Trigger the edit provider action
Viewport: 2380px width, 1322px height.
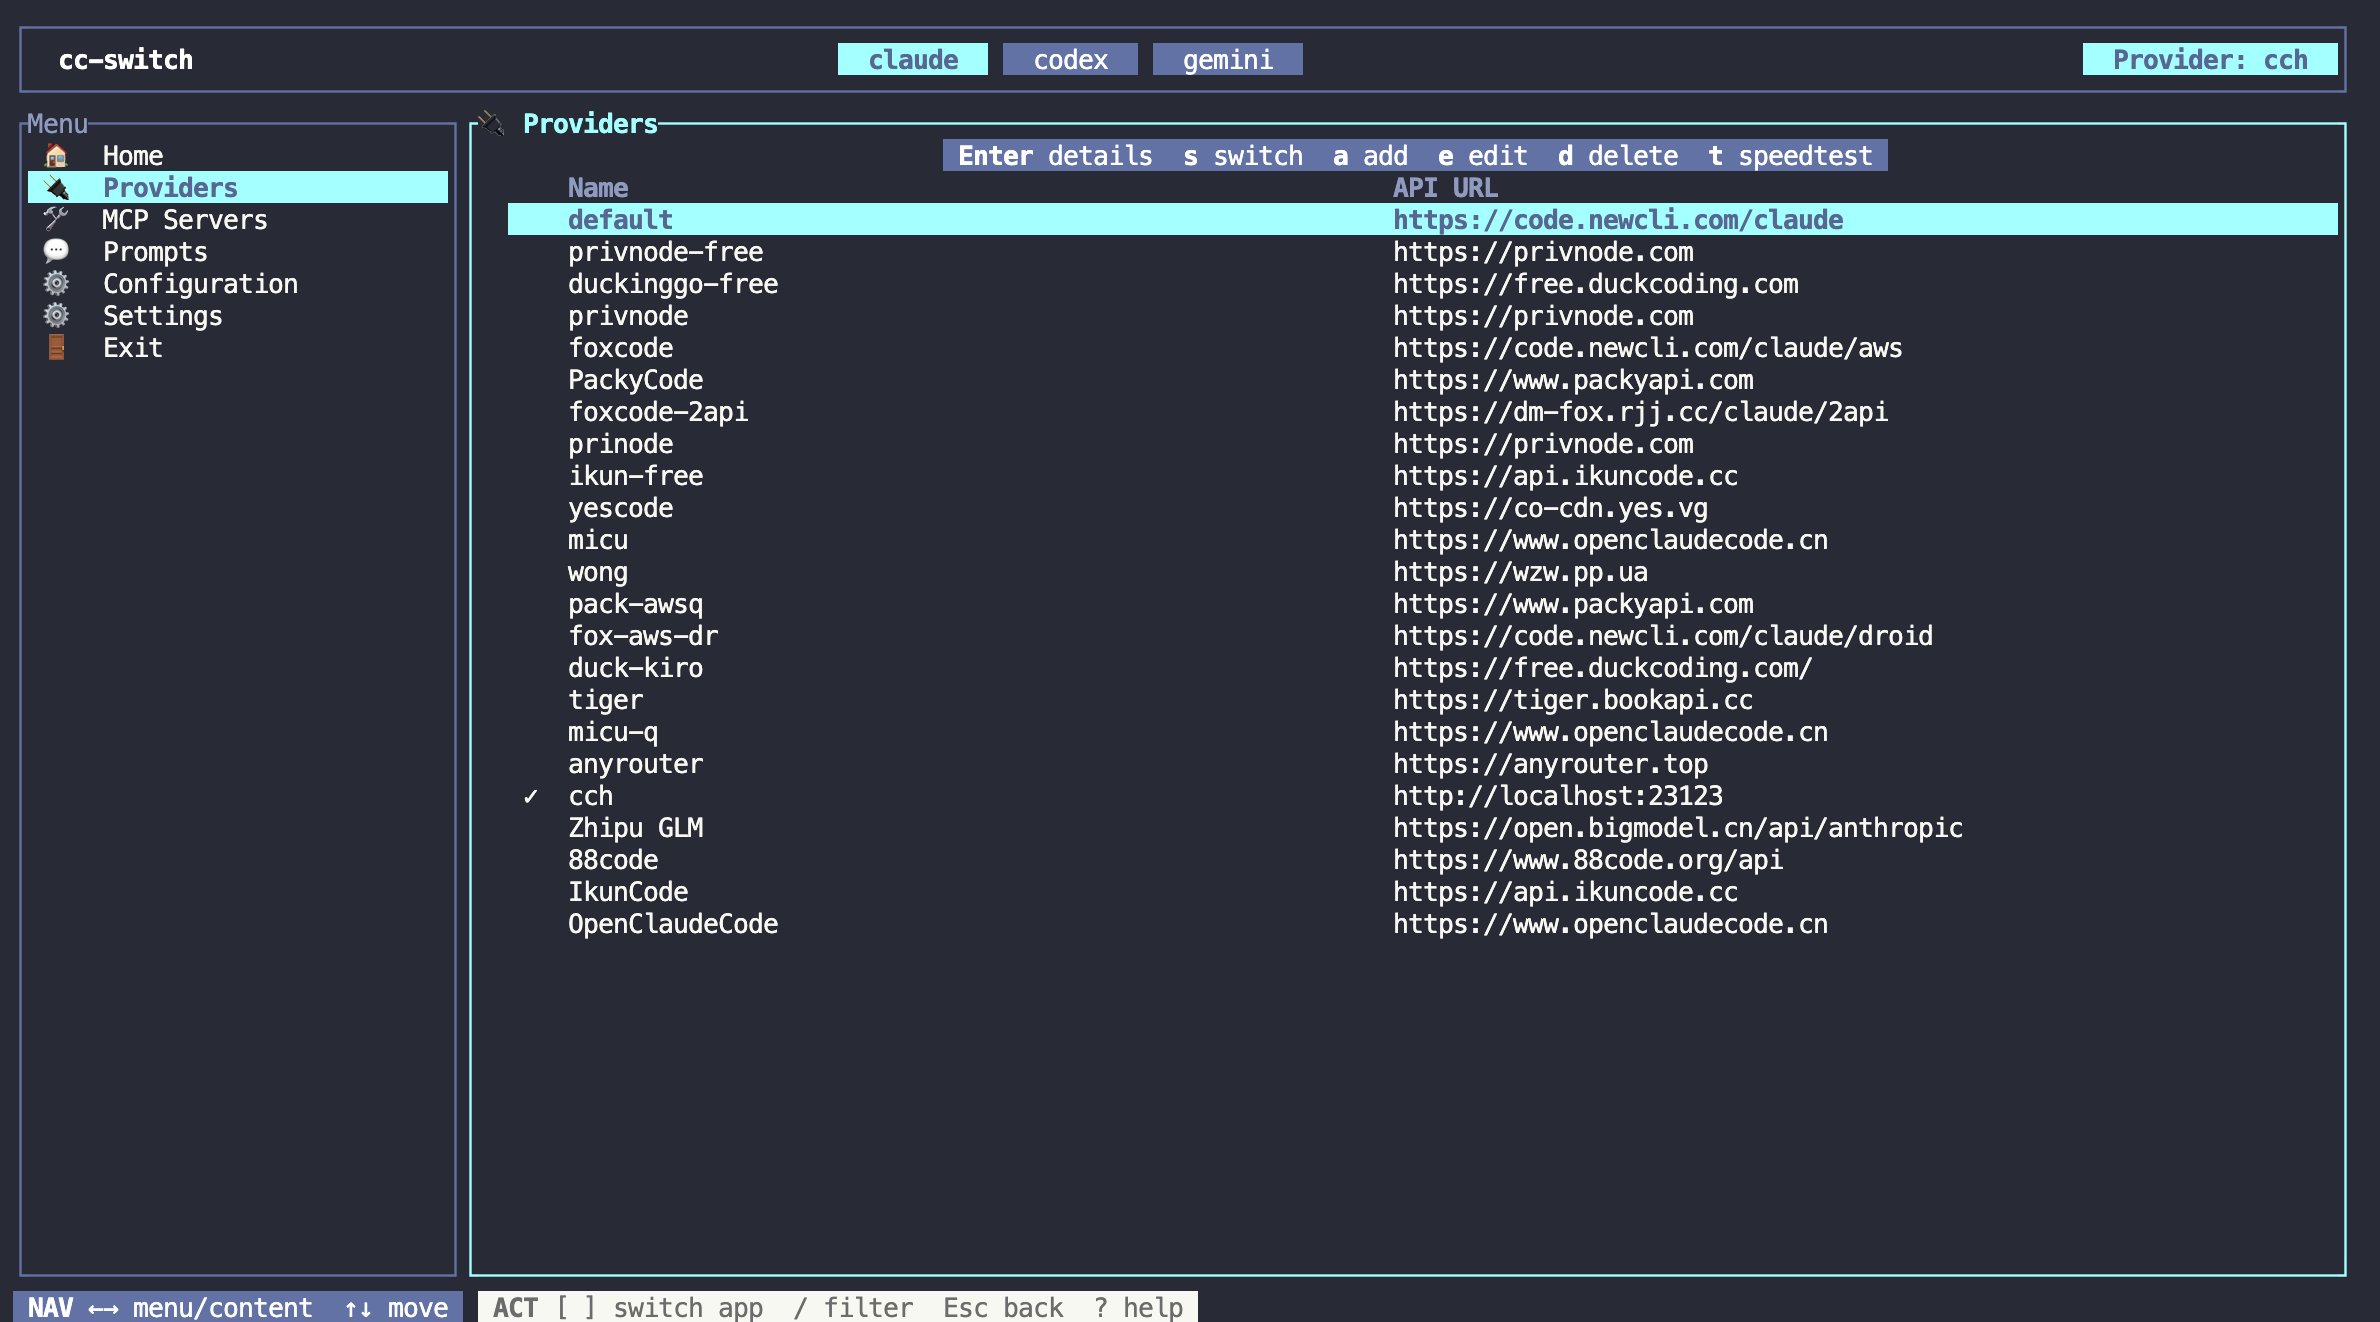1483,155
